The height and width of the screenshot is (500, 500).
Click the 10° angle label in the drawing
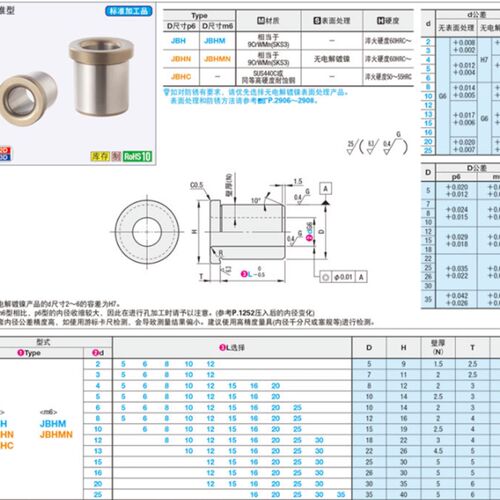point(256,201)
